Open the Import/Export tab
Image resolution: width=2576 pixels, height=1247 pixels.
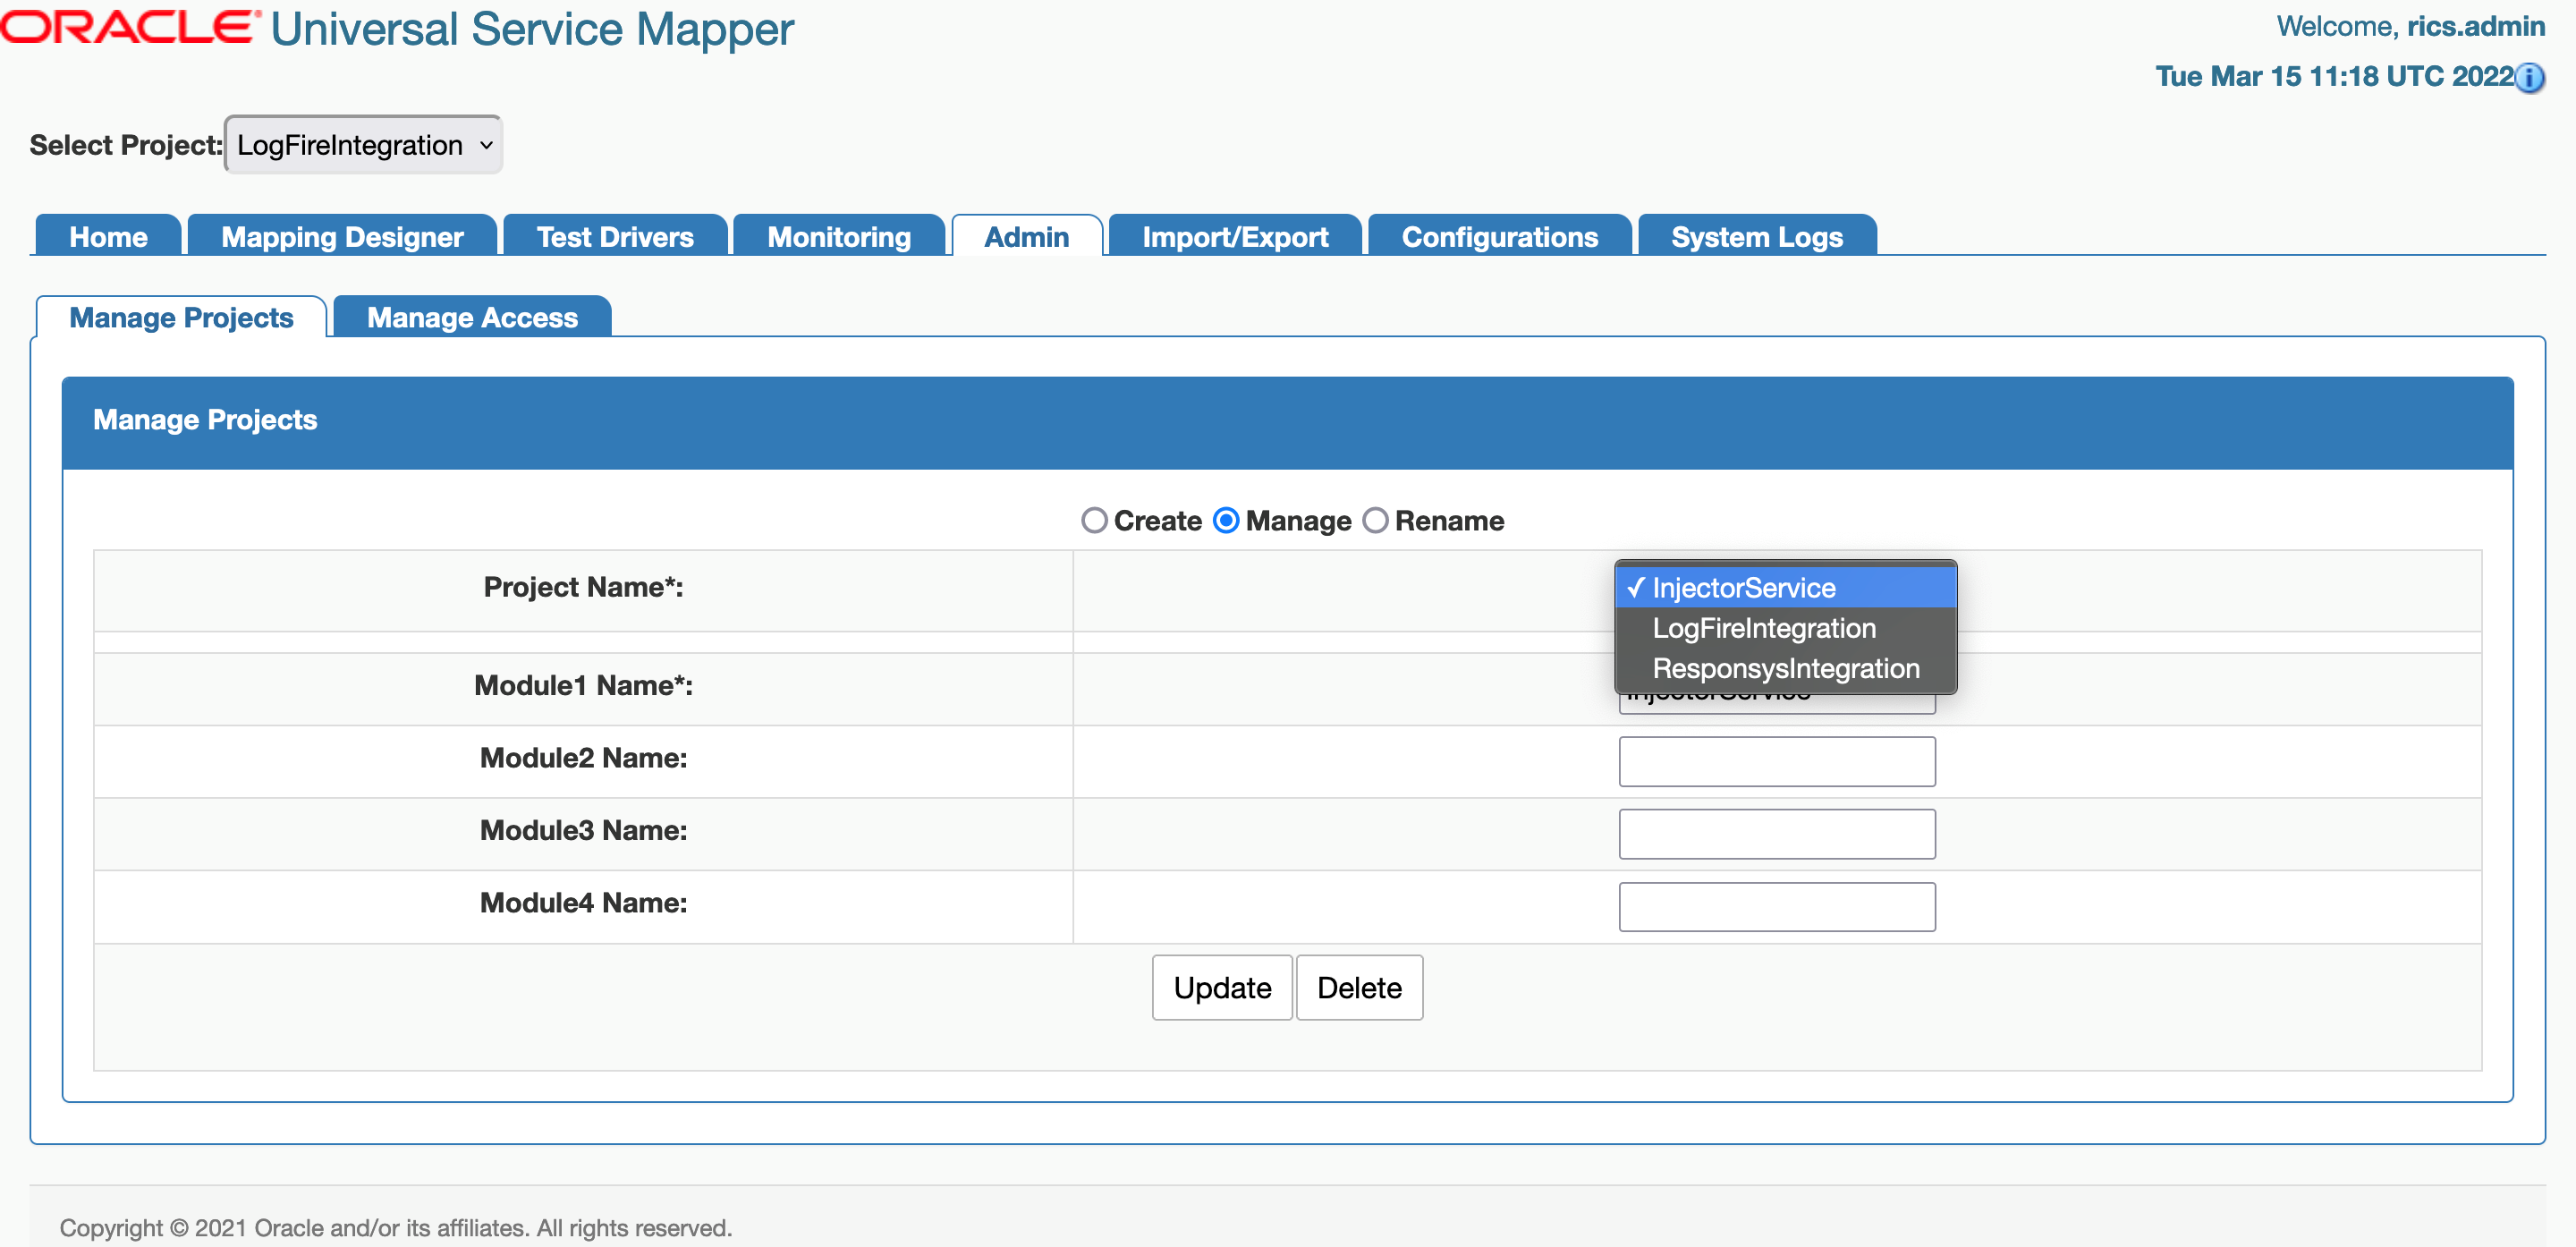click(x=1234, y=237)
